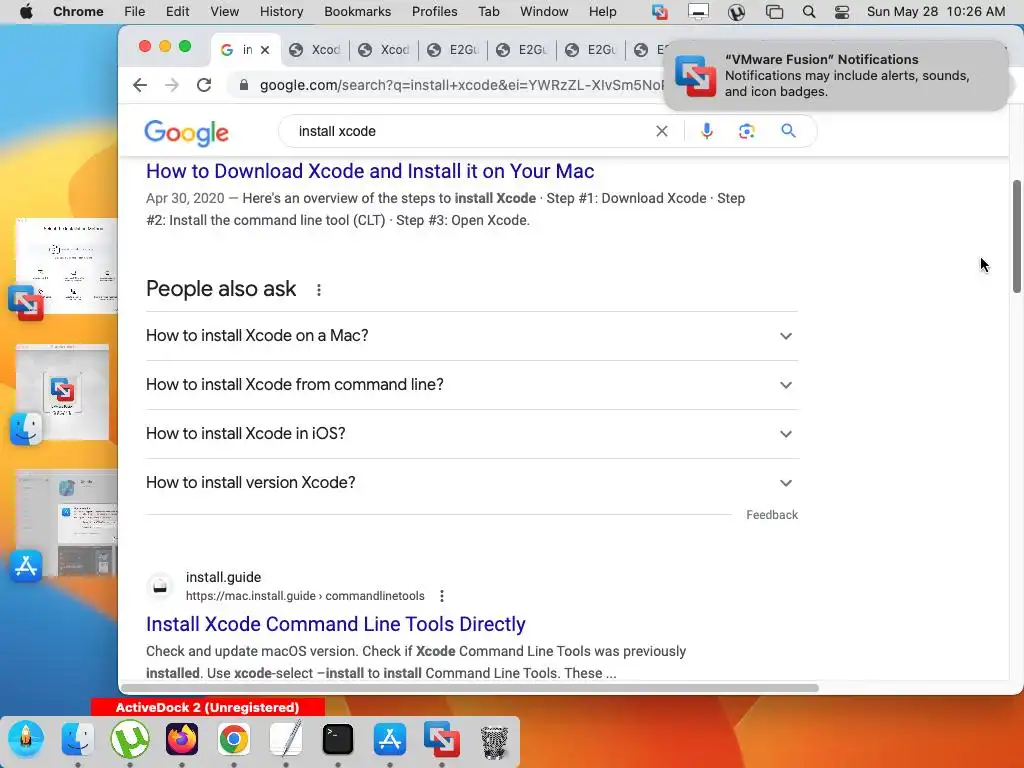Select the Finder window thumbnail on left
The image size is (1024, 768).
click(x=63, y=392)
